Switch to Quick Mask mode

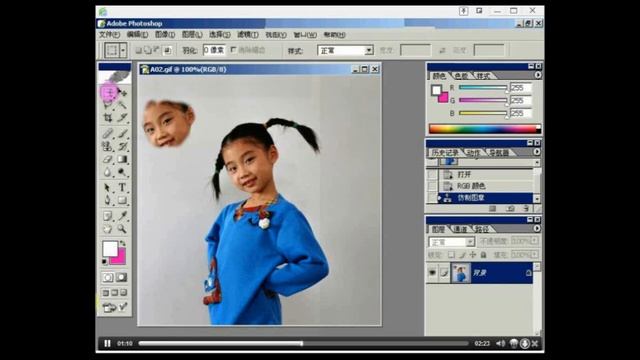(122, 278)
